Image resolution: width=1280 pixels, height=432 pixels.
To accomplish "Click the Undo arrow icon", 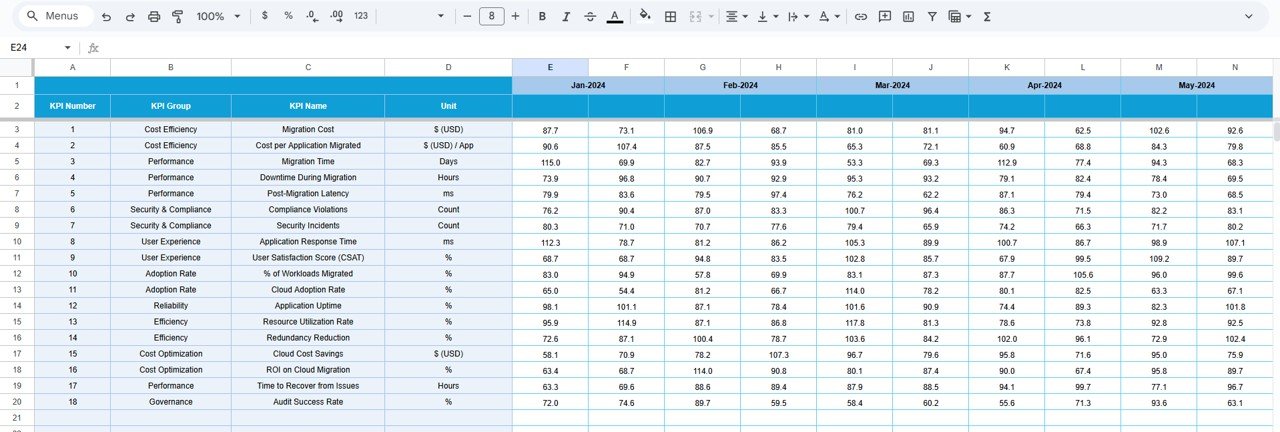I will [107, 17].
